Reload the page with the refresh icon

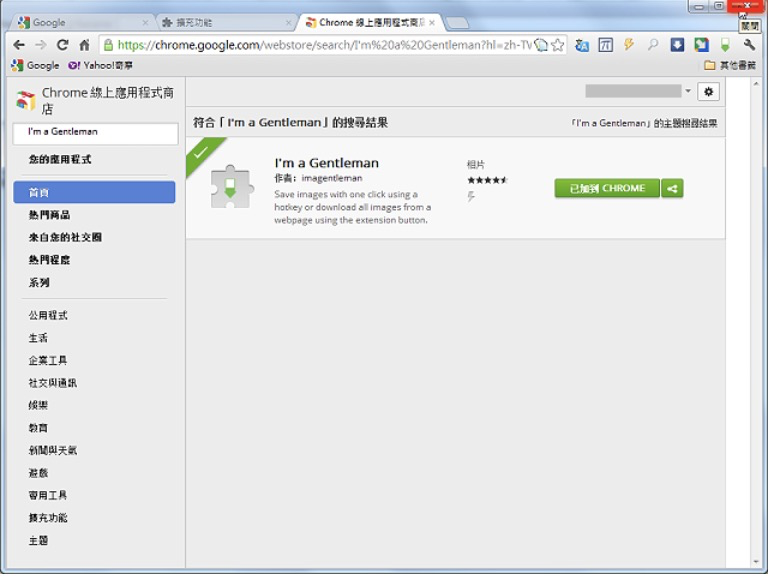62,45
